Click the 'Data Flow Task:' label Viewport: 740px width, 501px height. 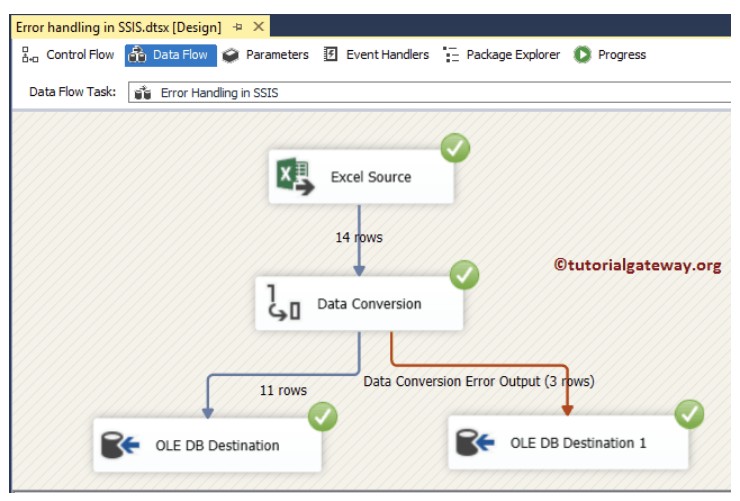point(73,92)
